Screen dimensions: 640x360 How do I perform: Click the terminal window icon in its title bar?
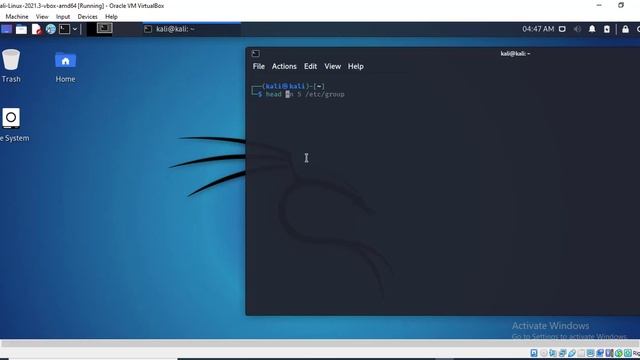[256, 53]
